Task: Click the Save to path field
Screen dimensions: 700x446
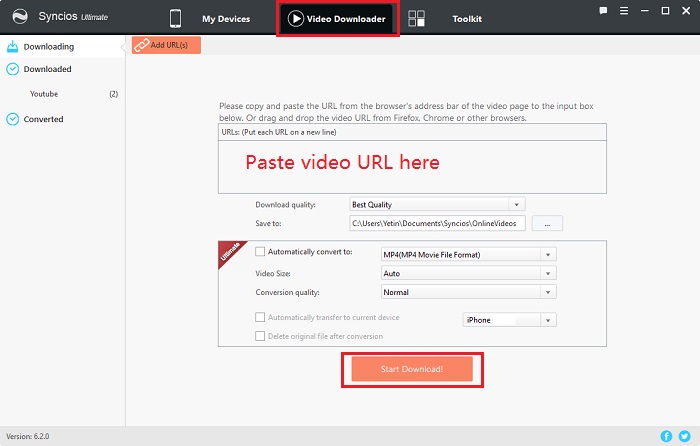Action: tap(438, 223)
